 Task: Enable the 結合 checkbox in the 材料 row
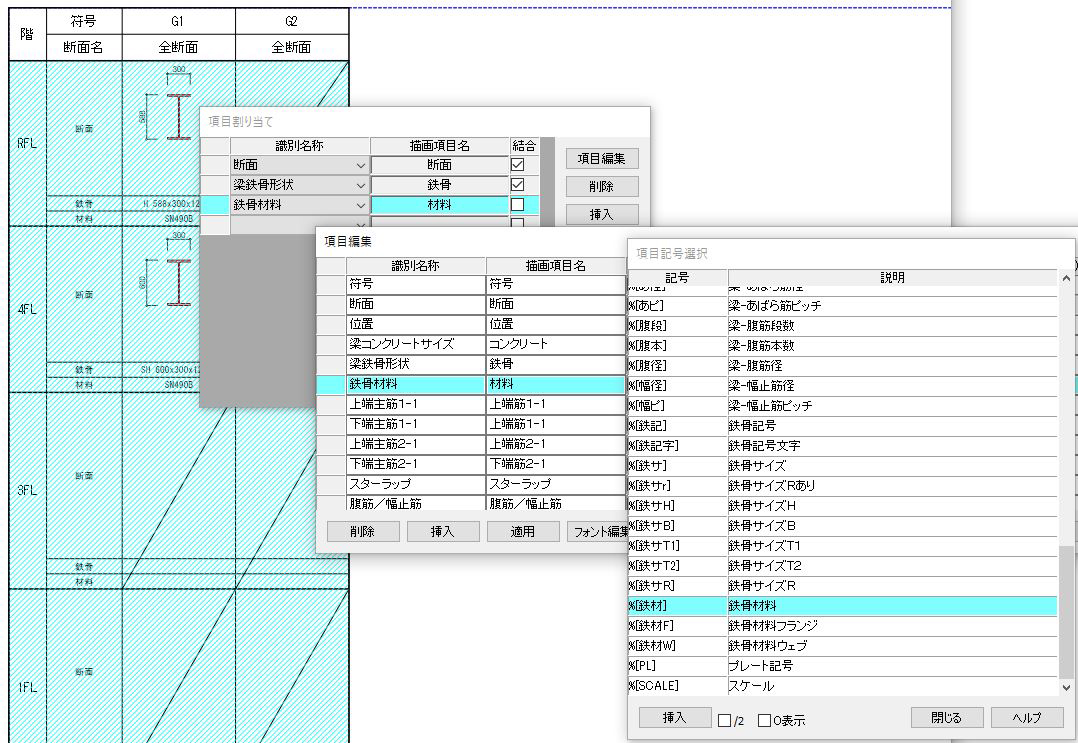click(518, 205)
